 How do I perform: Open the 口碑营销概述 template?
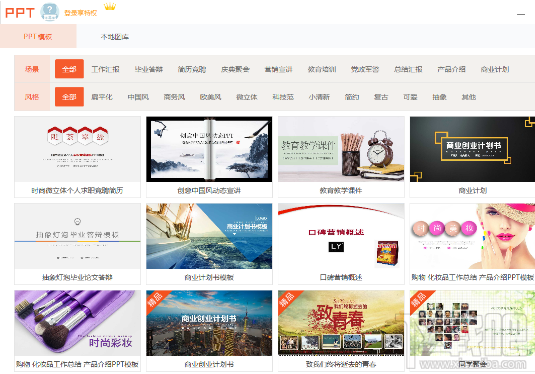tap(341, 236)
